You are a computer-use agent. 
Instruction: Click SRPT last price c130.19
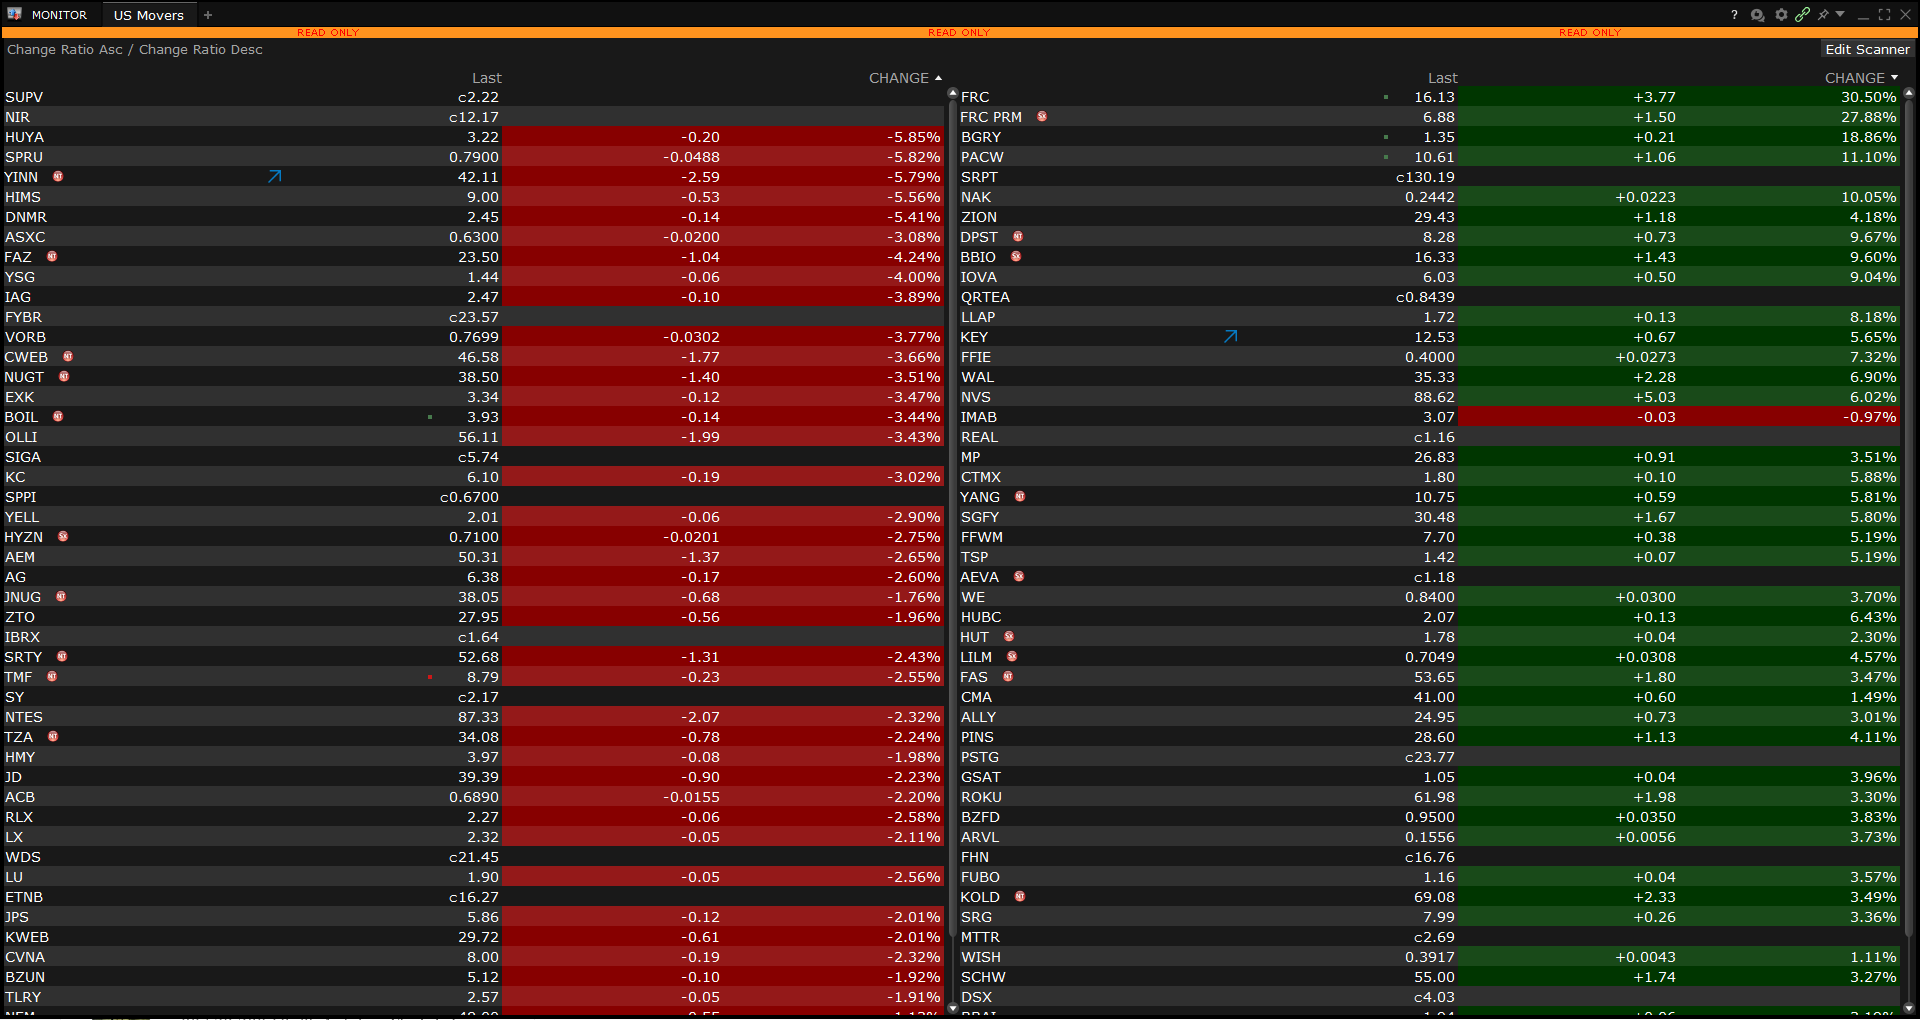(x=1425, y=177)
